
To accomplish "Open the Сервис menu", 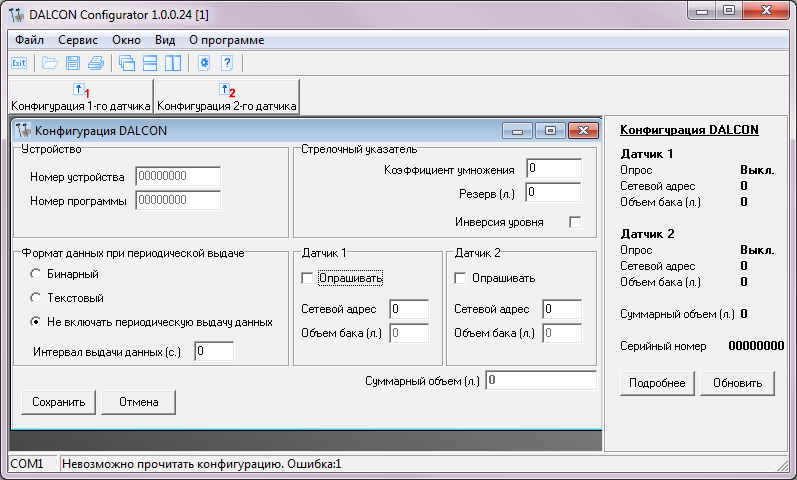I will [x=78, y=40].
